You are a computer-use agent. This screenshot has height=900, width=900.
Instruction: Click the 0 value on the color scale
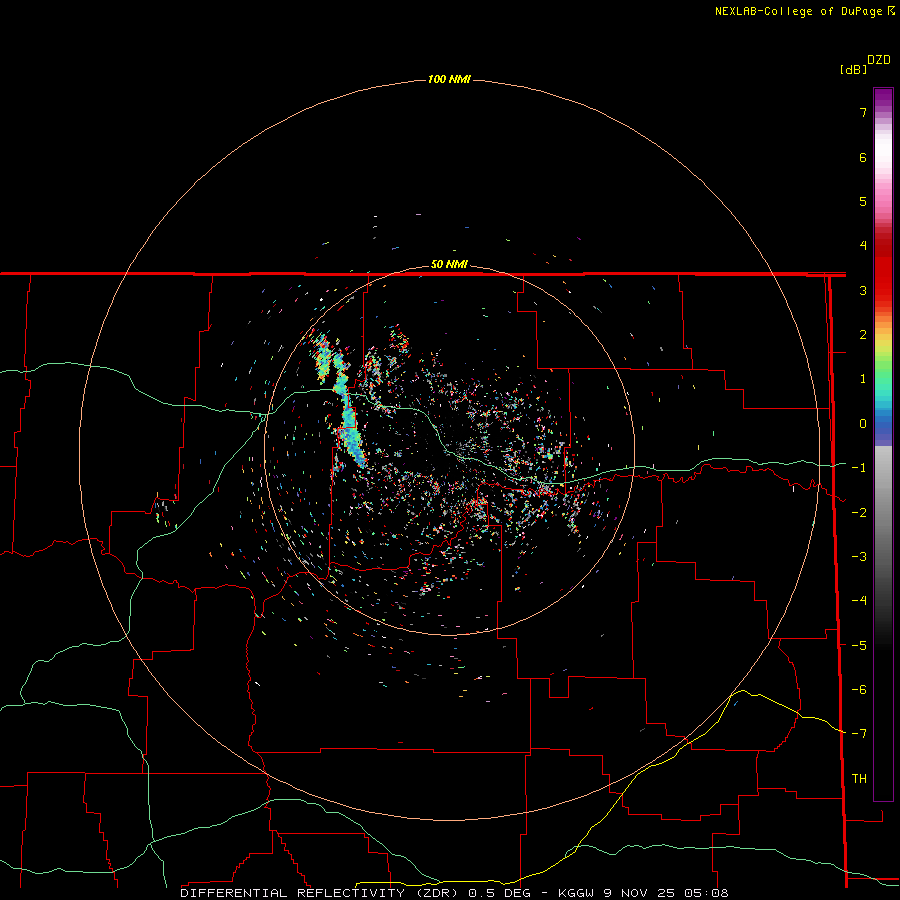(x=863, y=424)
